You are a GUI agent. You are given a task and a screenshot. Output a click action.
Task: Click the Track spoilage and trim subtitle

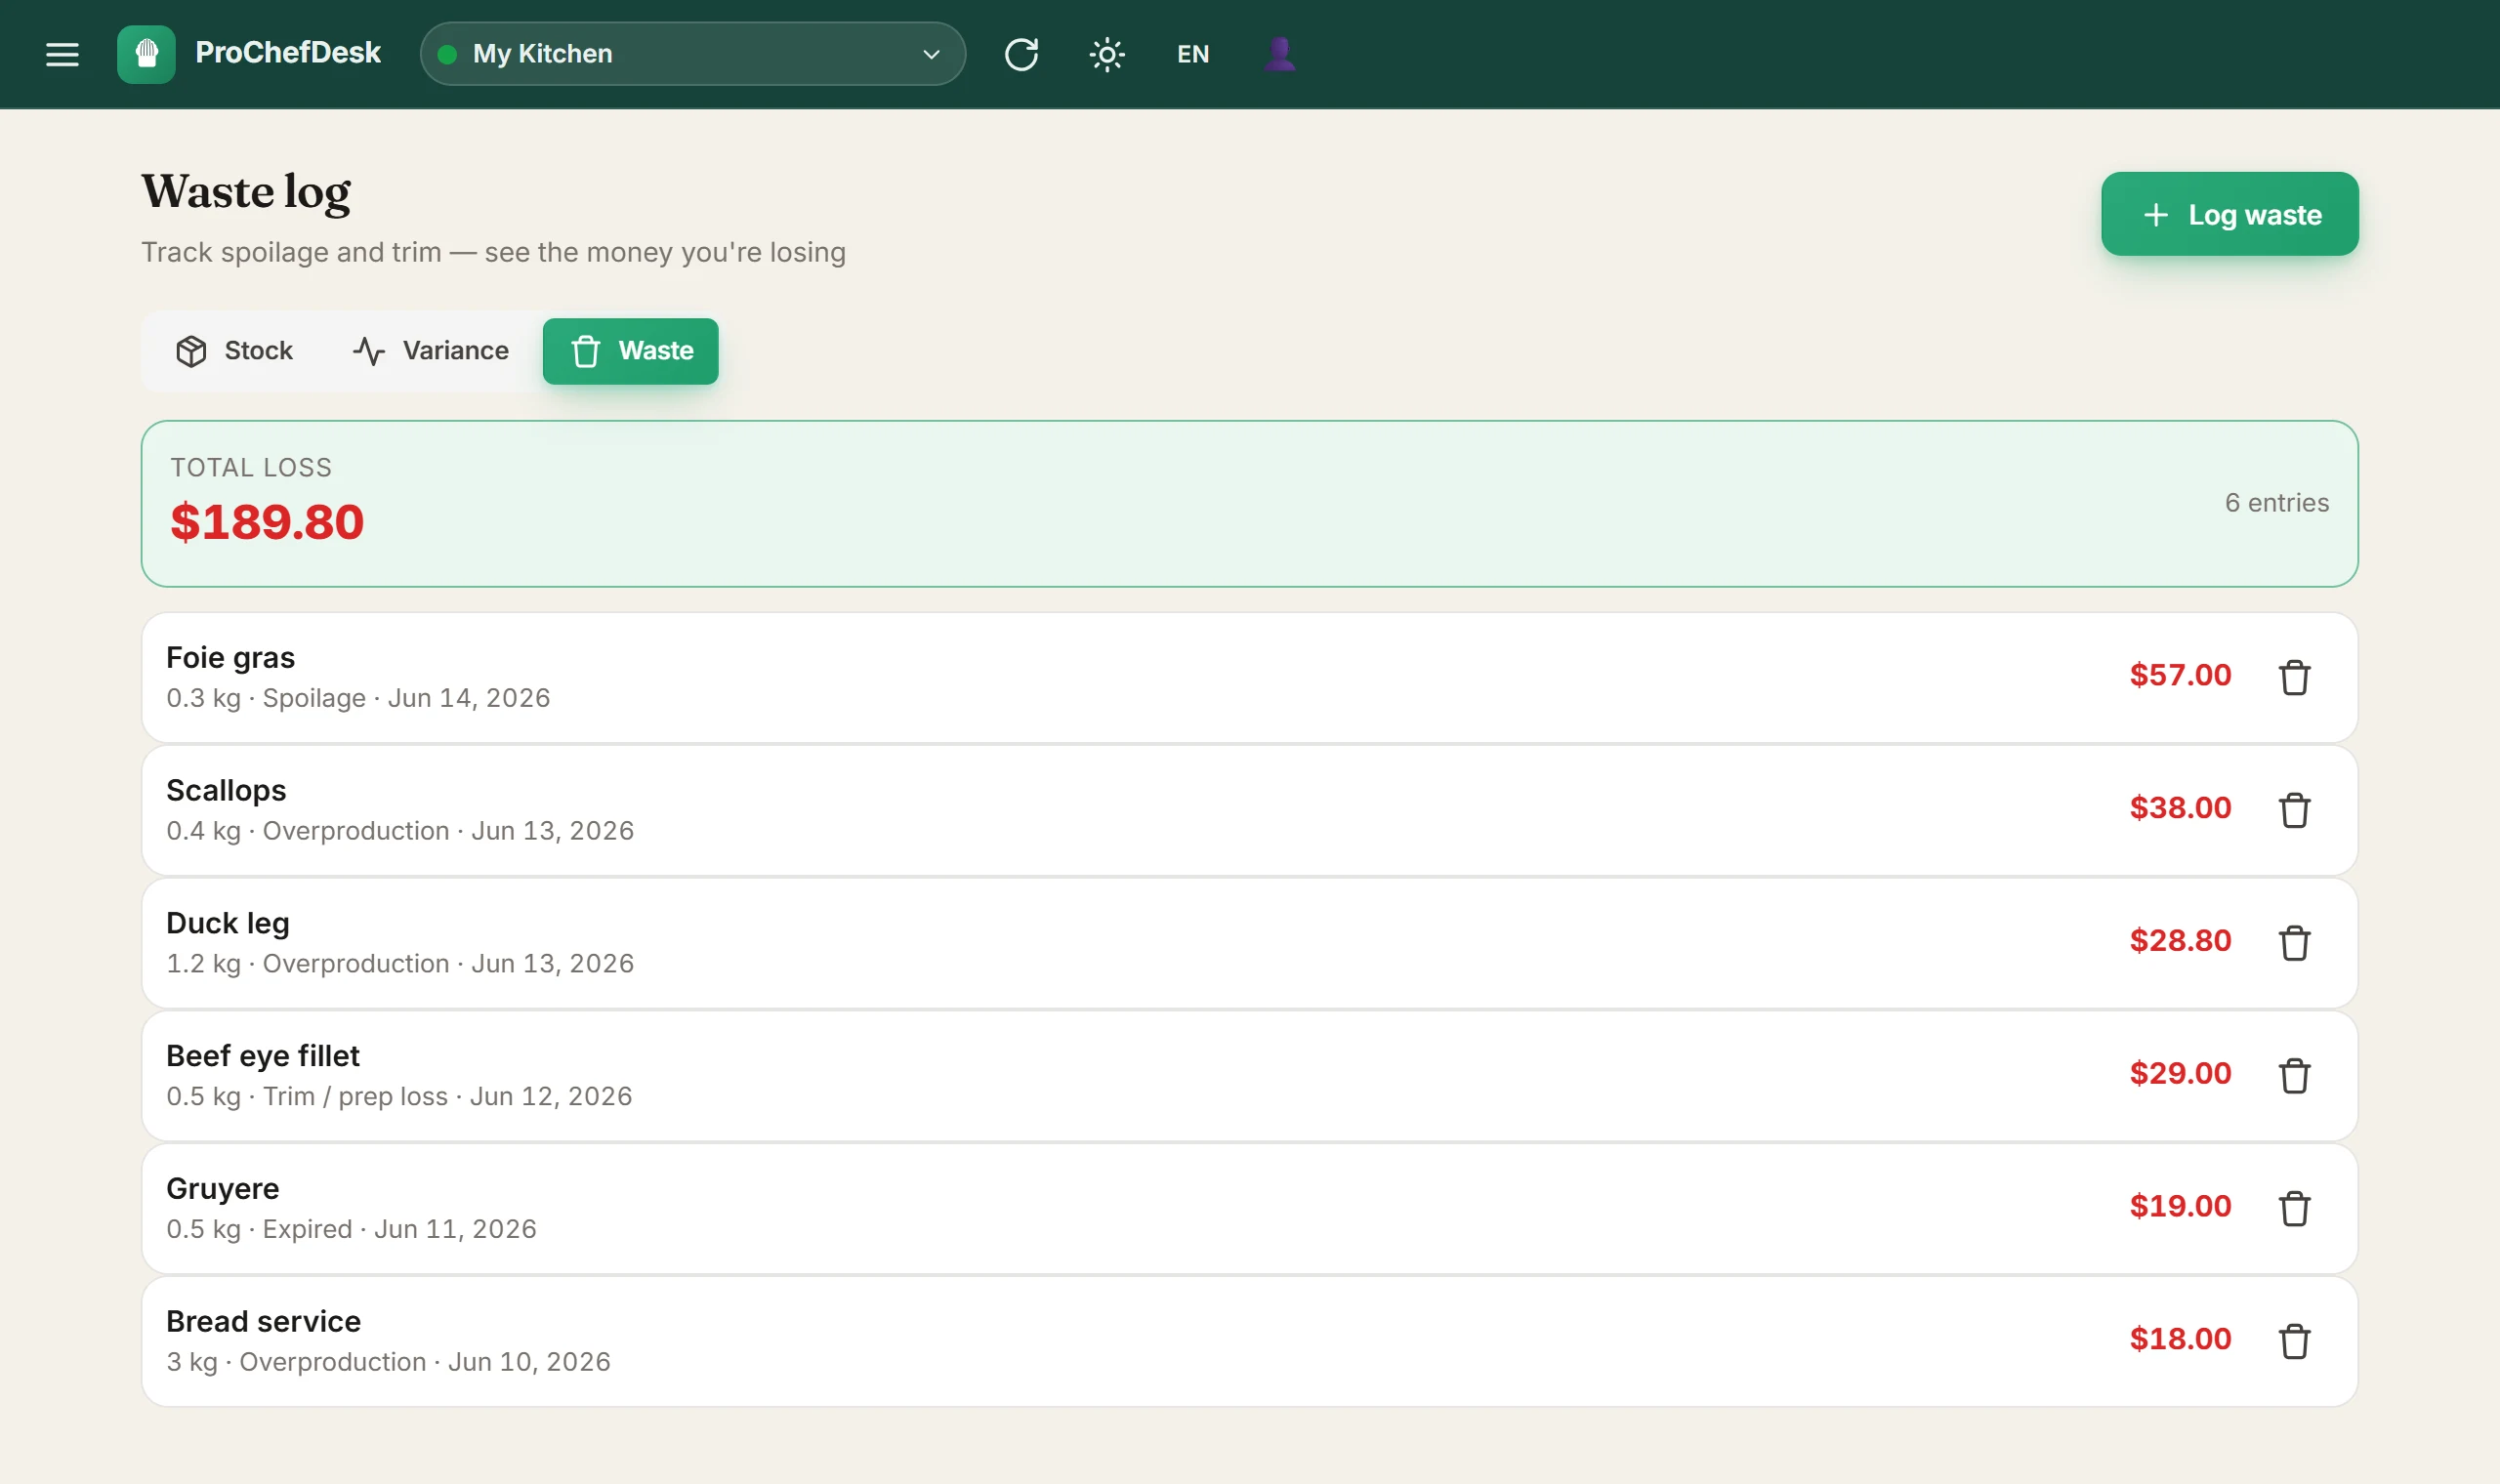tap(493, 252)
